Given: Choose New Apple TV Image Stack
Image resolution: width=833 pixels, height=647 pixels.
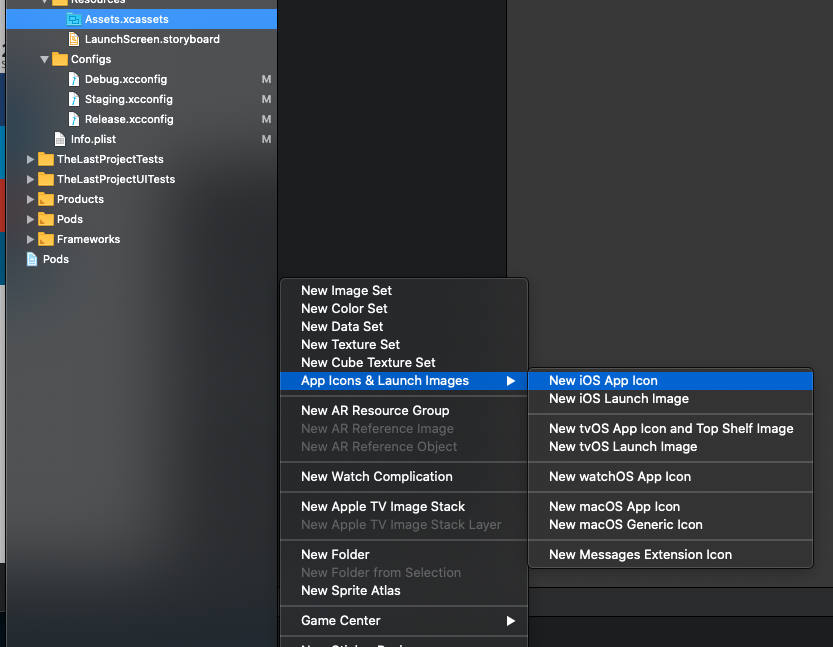Looking at the screenshot, I should [x=404, y=507].
